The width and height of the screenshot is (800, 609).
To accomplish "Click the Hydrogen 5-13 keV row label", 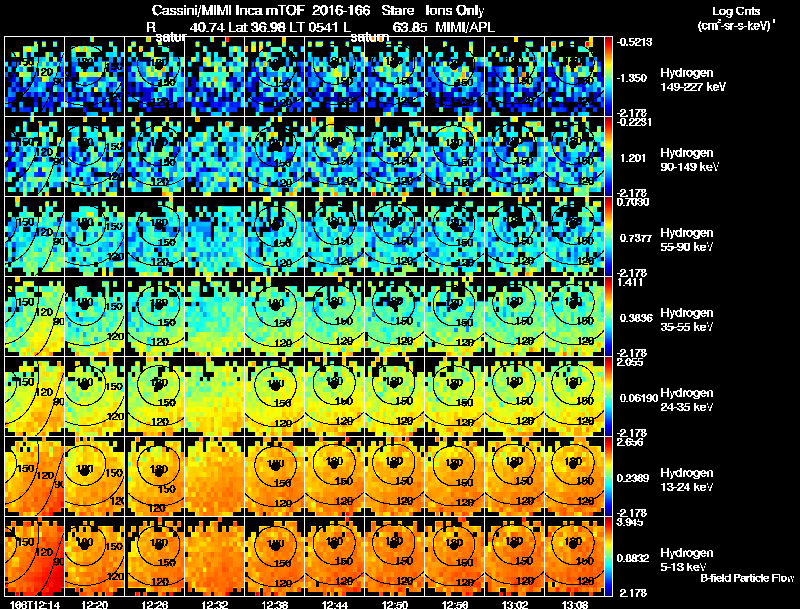I will 686,560.
